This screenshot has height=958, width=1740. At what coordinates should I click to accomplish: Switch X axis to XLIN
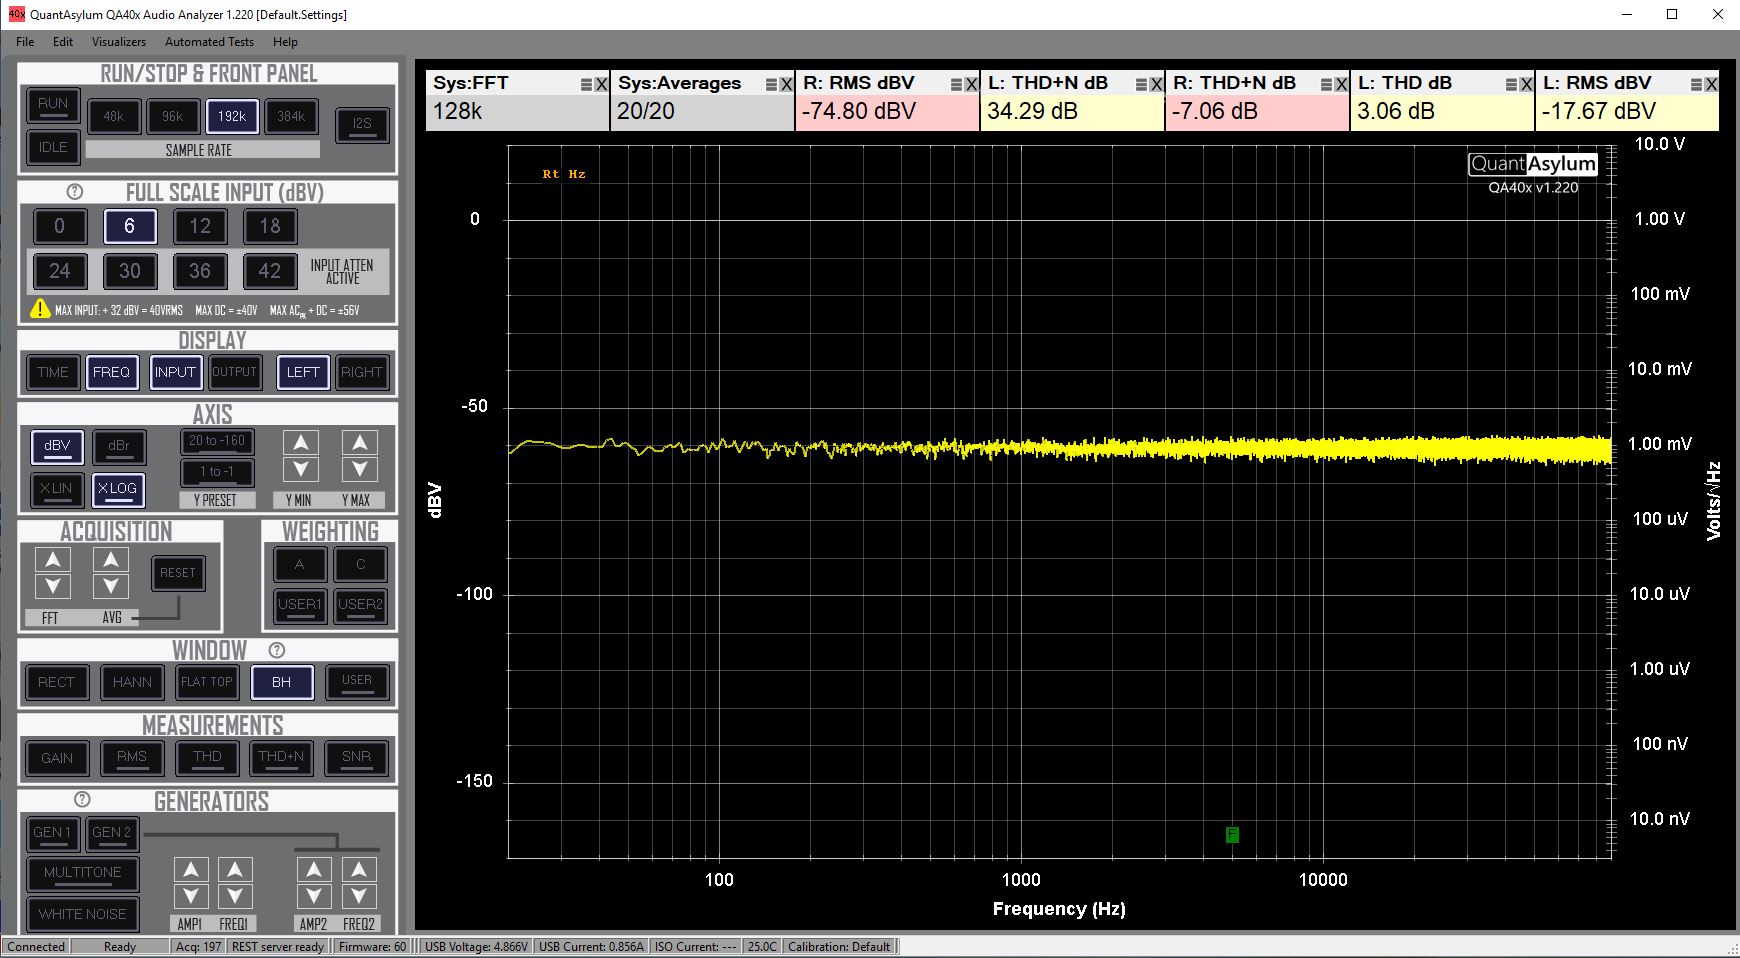click(x=56, y=489)
